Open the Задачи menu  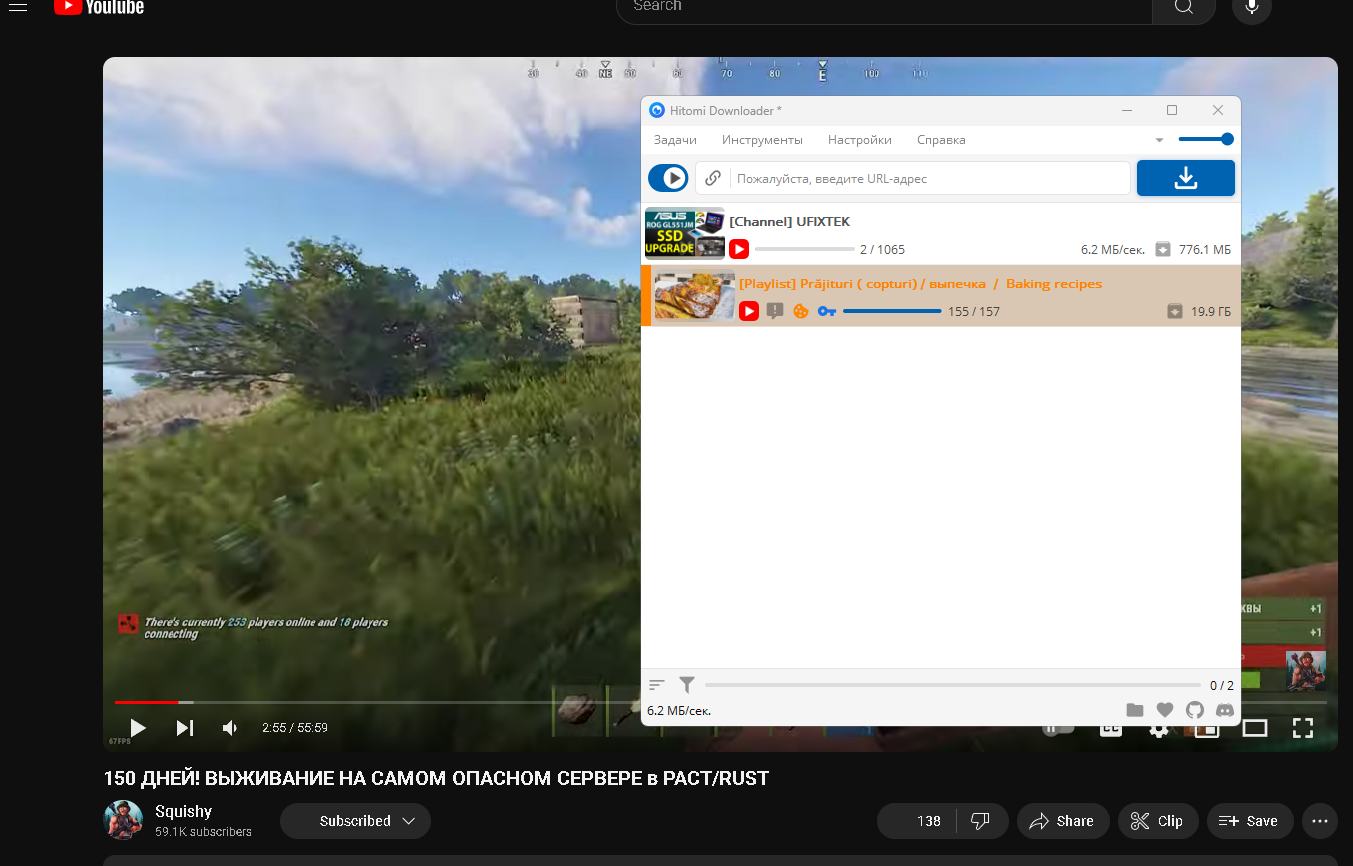(675, 140)
